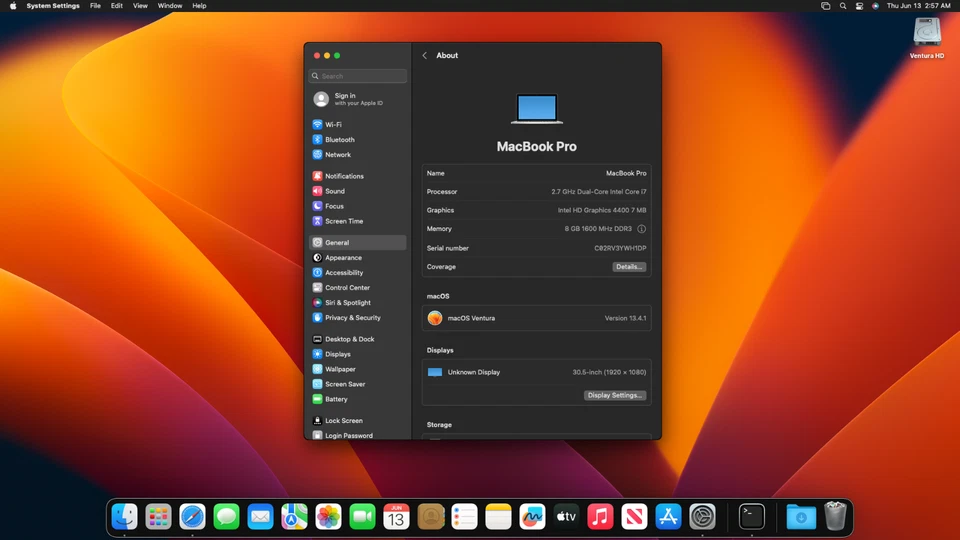
Task: Click the MacBook Pro laptop image
Action: (537, 109)
